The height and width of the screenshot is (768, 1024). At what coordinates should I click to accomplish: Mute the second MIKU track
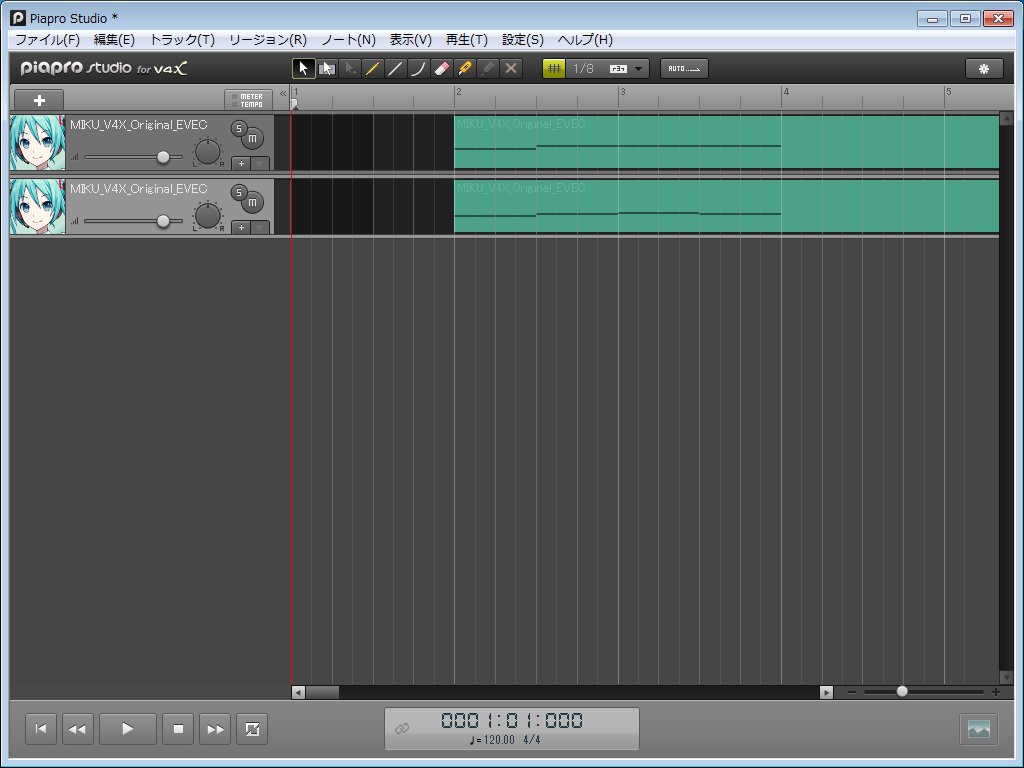tap(253, 202)
